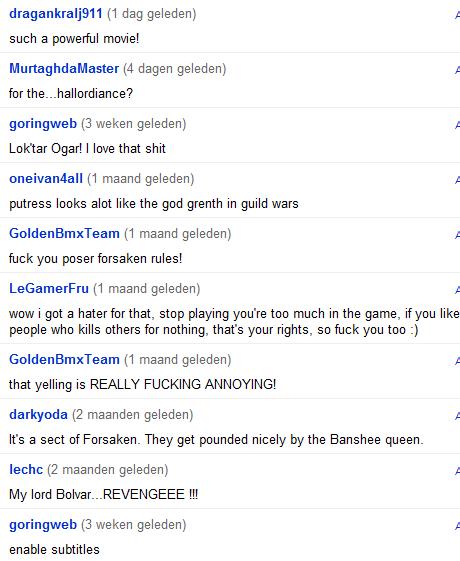
Task: Open the darkyoda username link
Action: click(x=38, y=415)
